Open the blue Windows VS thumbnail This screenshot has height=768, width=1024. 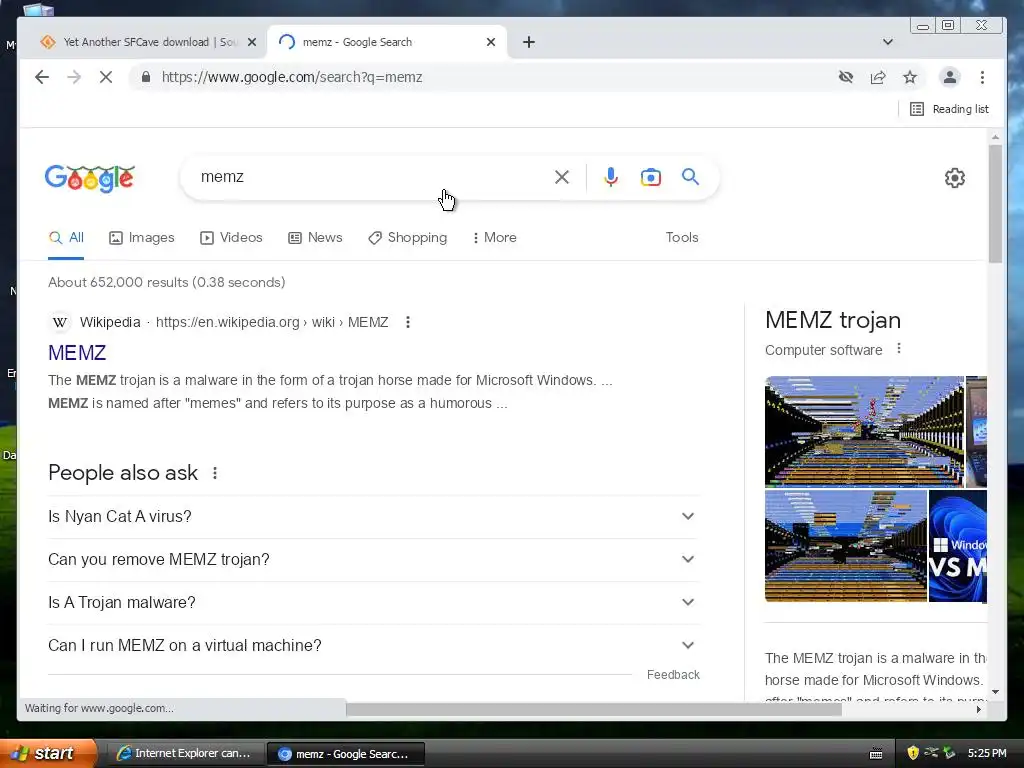(958, 546)
